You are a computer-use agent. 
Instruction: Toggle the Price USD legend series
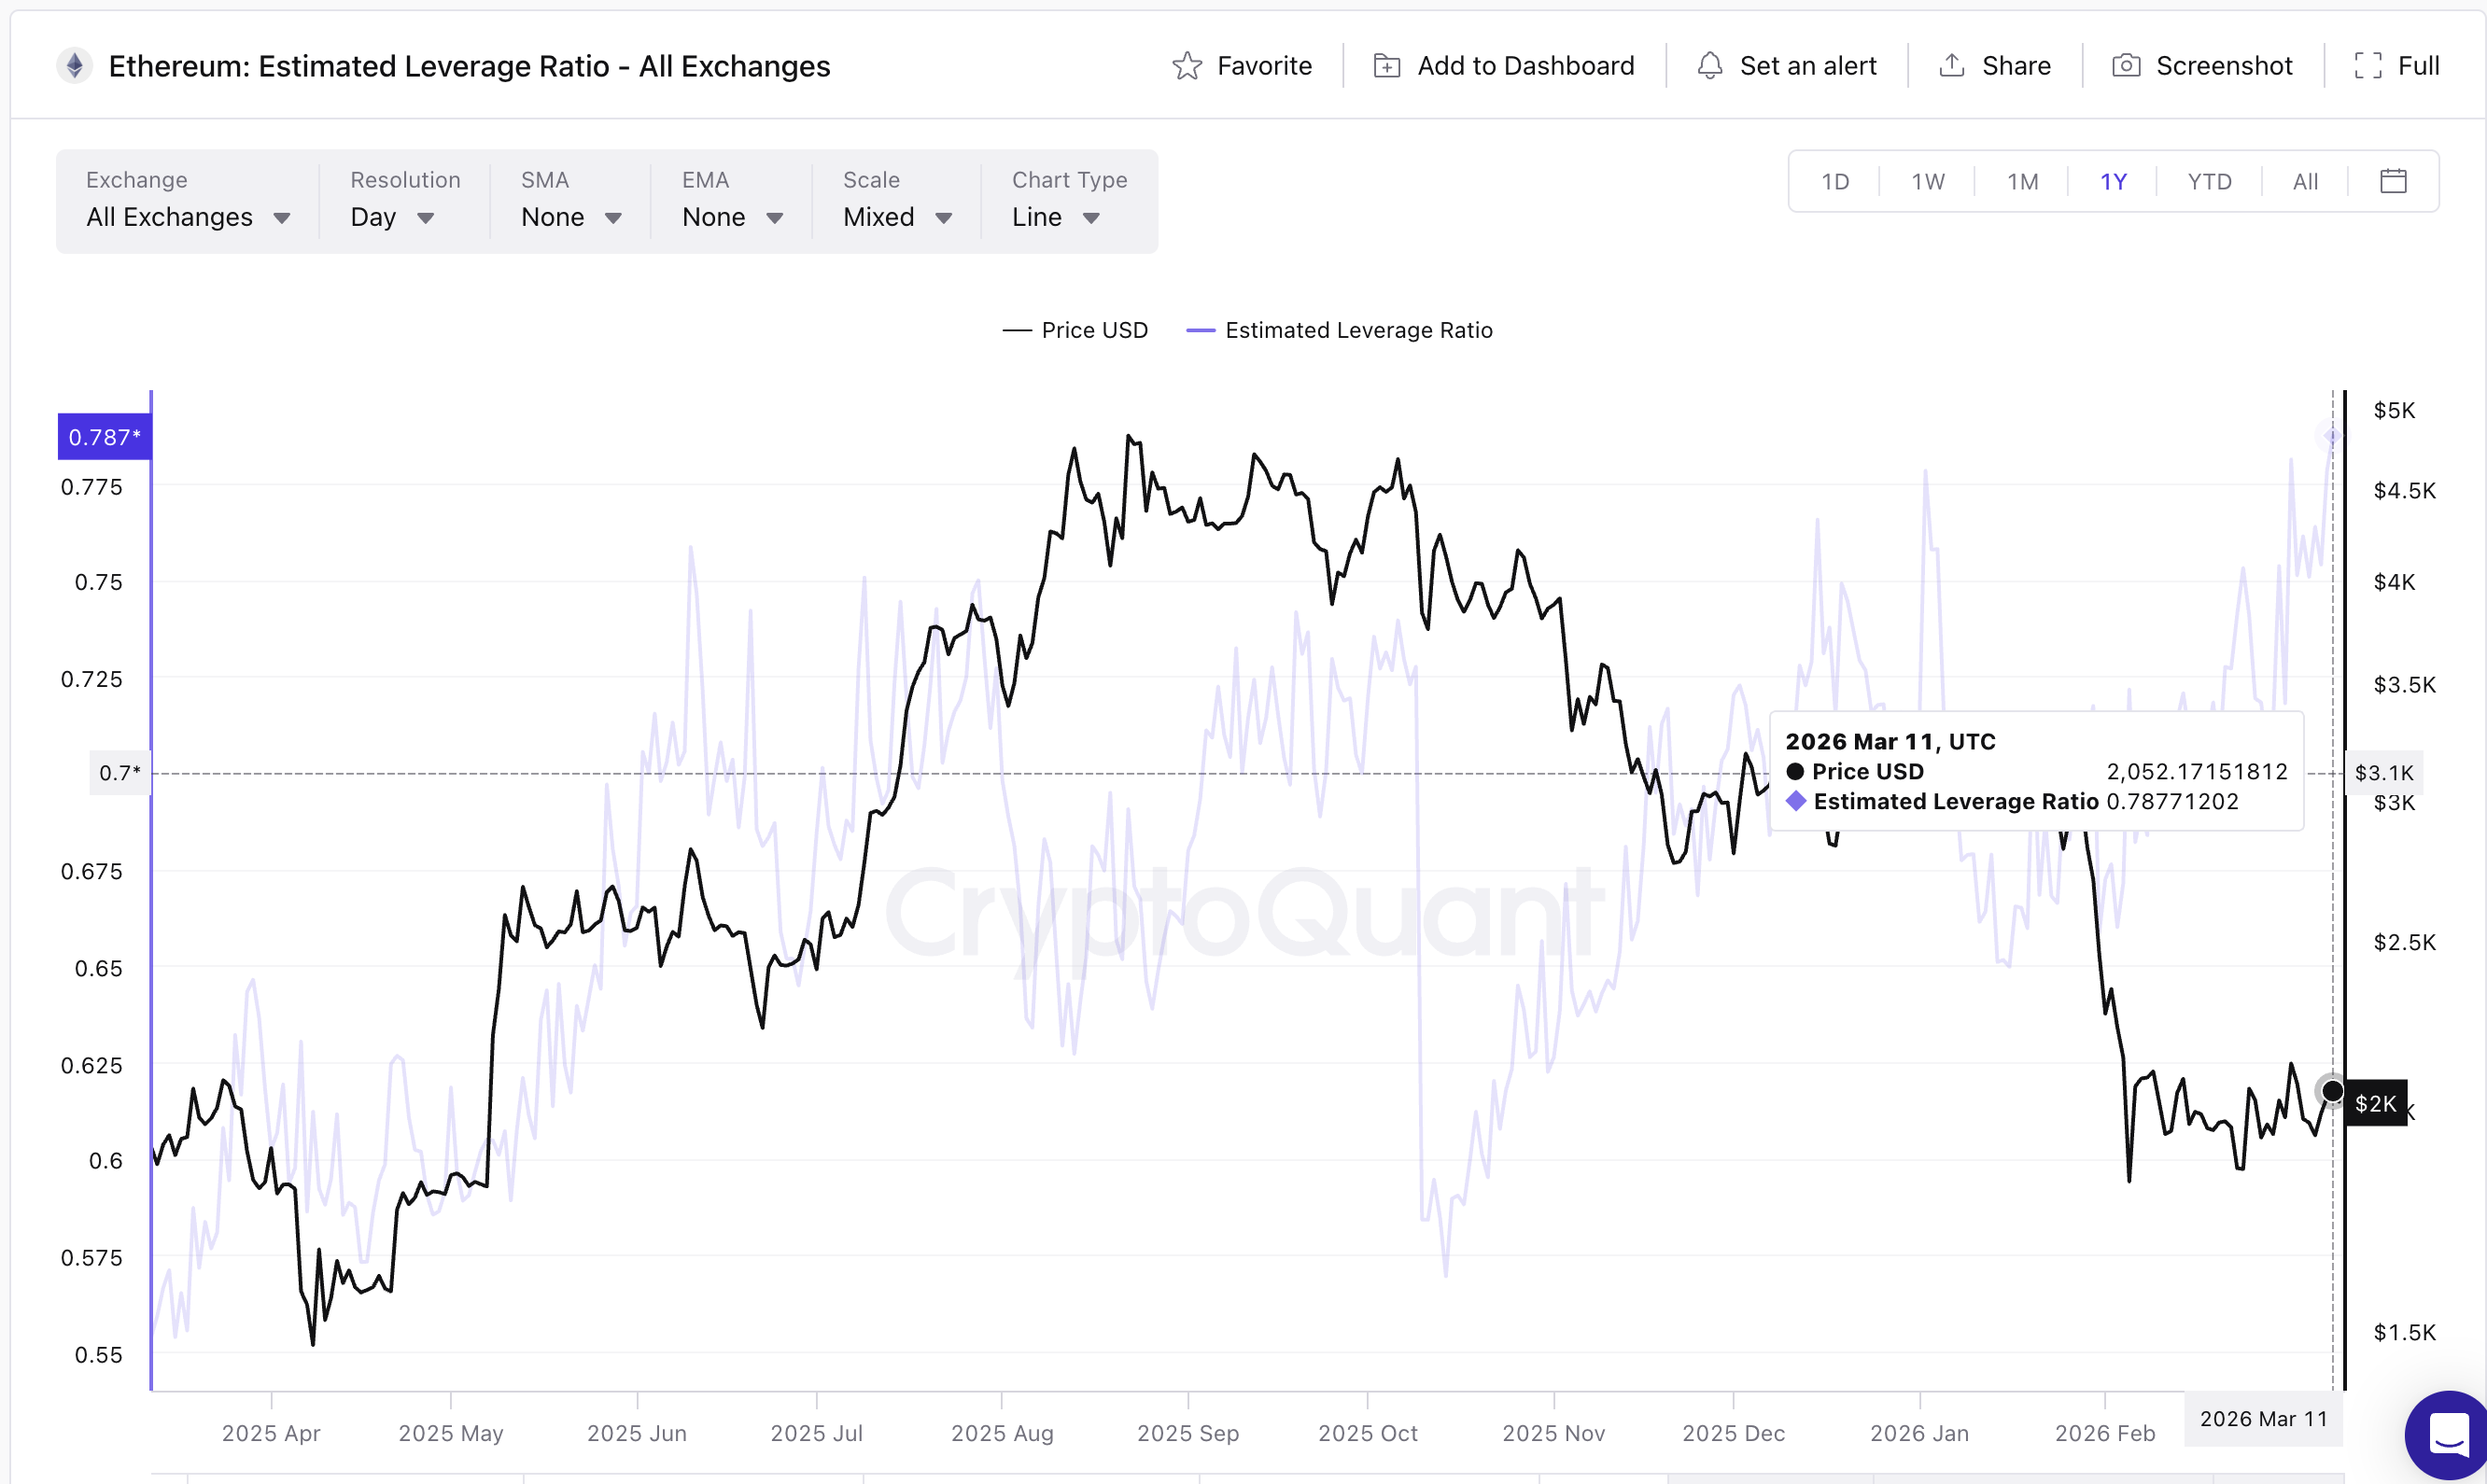(x=1075, y=330)
